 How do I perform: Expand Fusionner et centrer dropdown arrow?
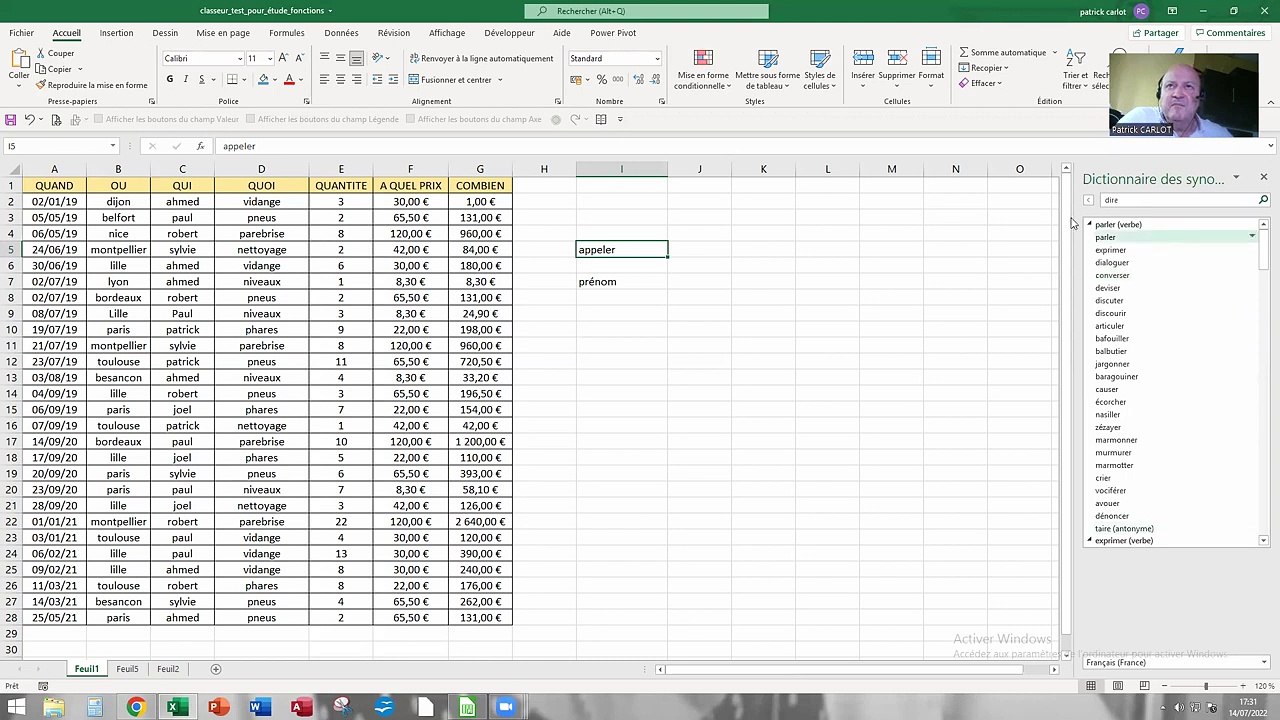tap(499, 80)
